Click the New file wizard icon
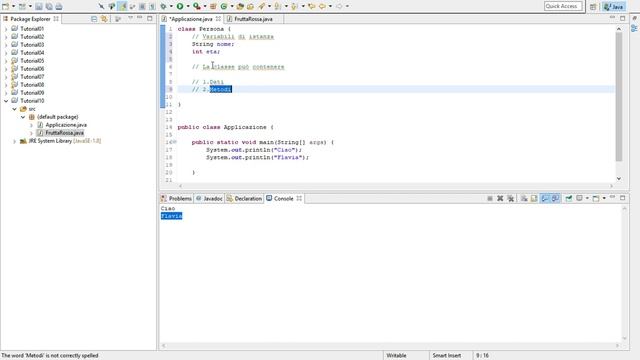 pos(6,6)
